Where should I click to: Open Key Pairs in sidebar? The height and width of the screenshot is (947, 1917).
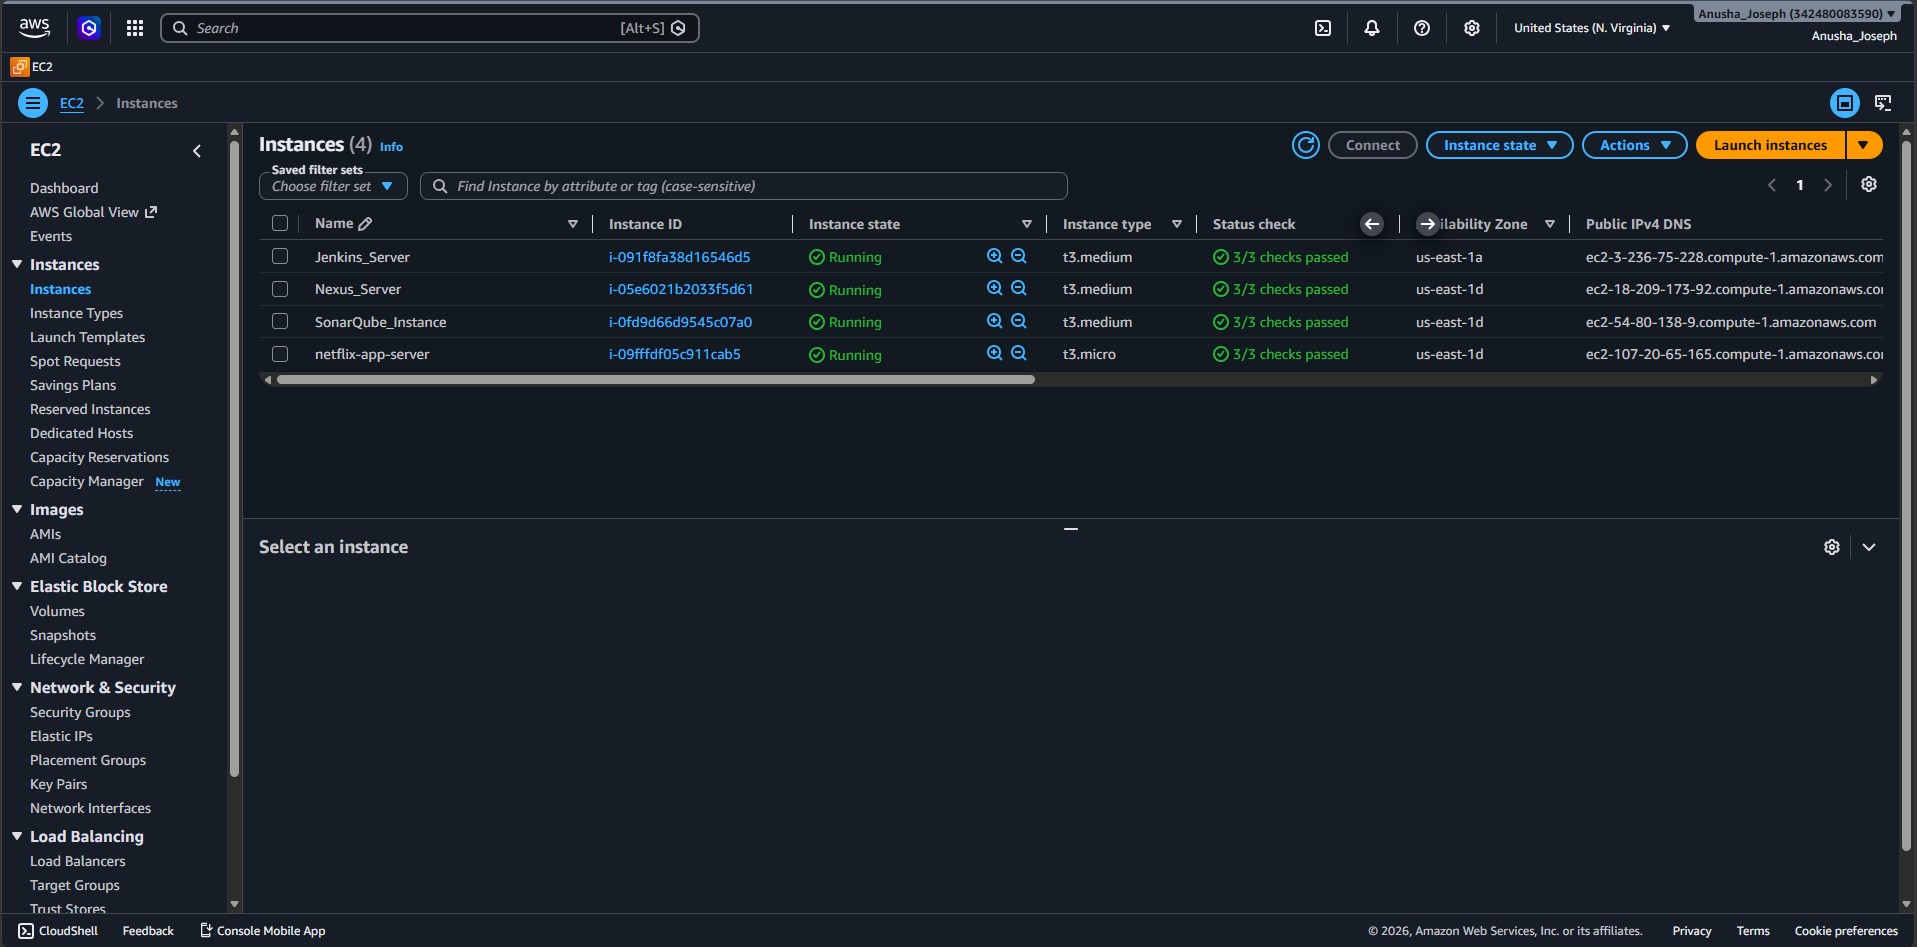[x=59, y=784]
